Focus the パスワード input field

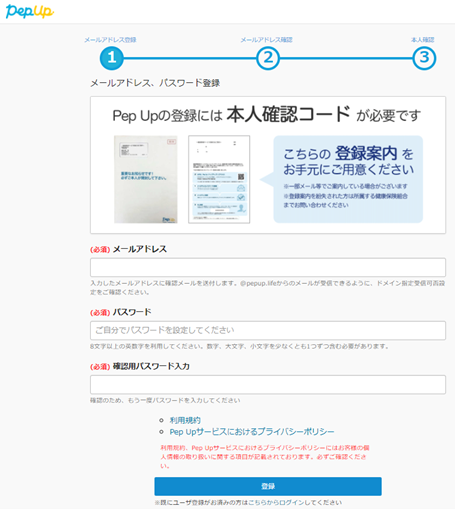[268, 330]
